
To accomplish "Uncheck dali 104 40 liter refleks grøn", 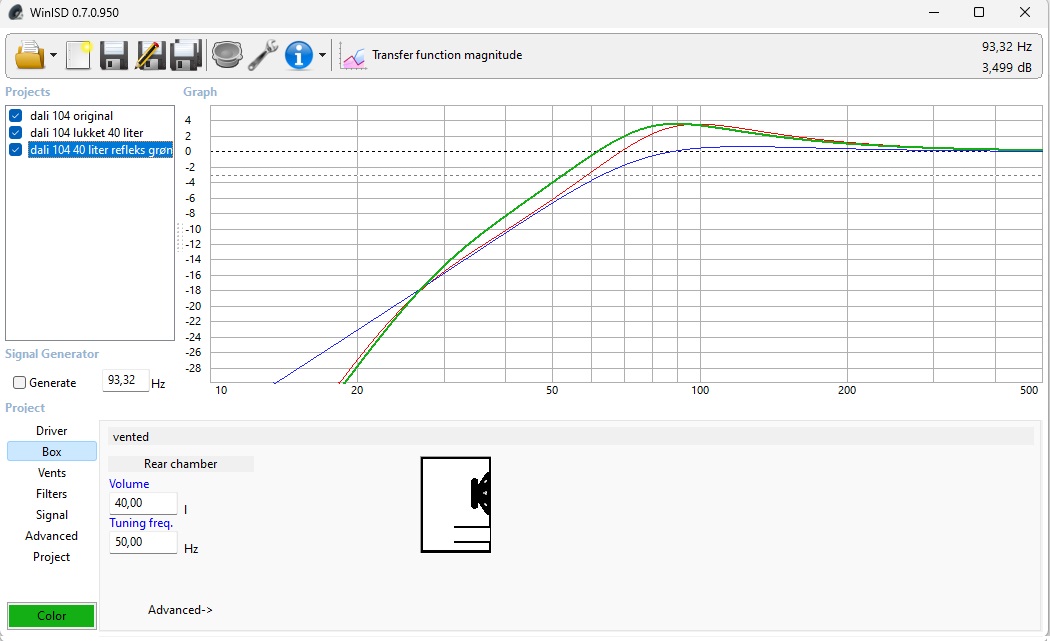I will (15, 149).
